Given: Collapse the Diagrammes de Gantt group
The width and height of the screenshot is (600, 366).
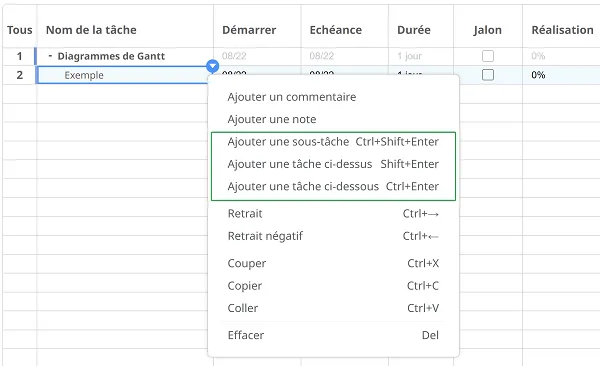Looking at the screenshot, I should (50, 56).
